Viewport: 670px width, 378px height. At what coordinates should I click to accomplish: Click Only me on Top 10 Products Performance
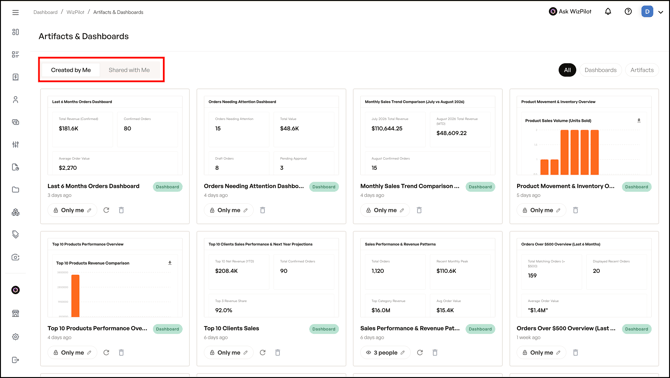tap(72, 353)
